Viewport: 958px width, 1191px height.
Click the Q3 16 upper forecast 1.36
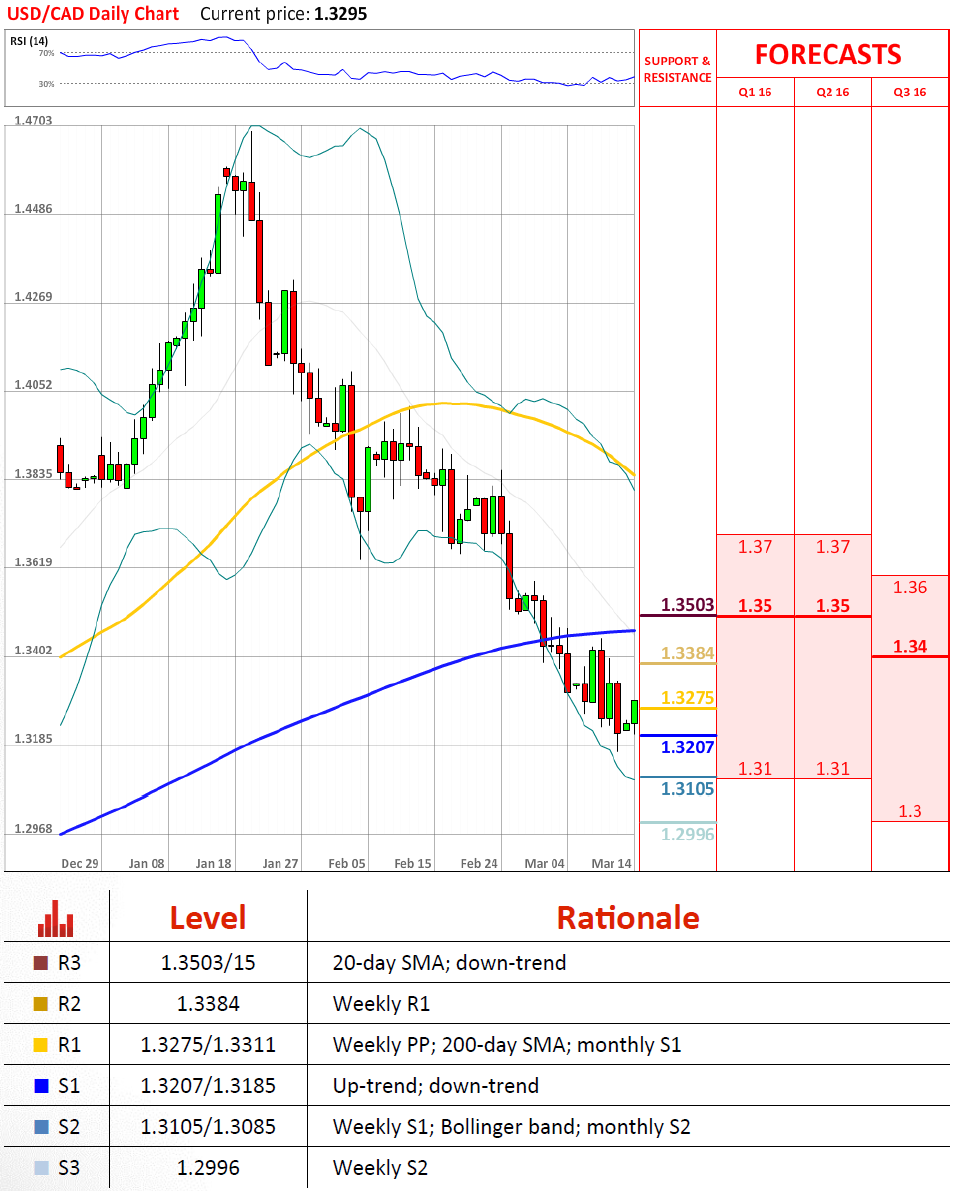pos(909,587)
